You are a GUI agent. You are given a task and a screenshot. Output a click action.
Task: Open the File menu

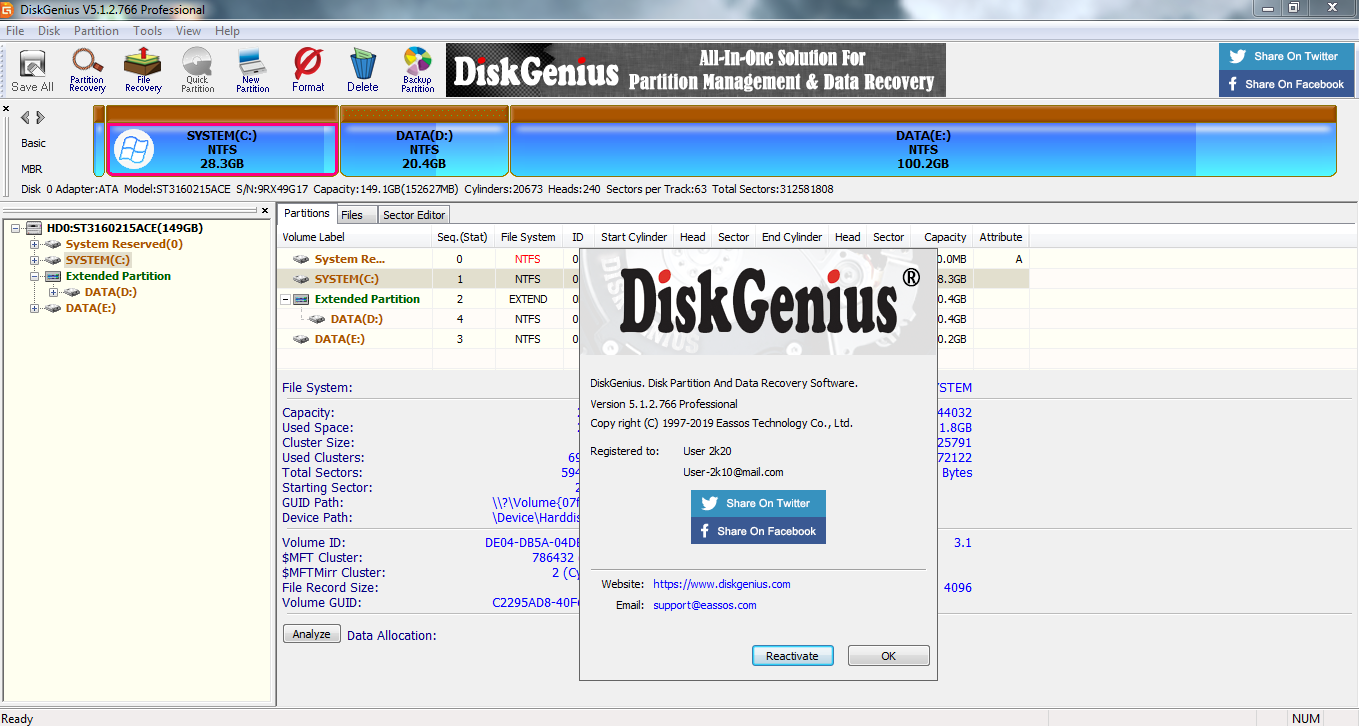coord(15,31)
